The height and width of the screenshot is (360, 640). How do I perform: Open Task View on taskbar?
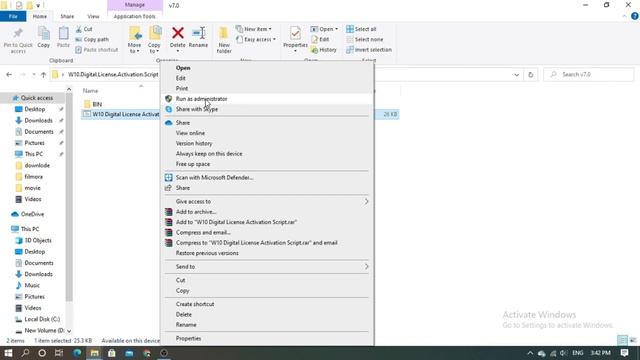coord(59,353)
